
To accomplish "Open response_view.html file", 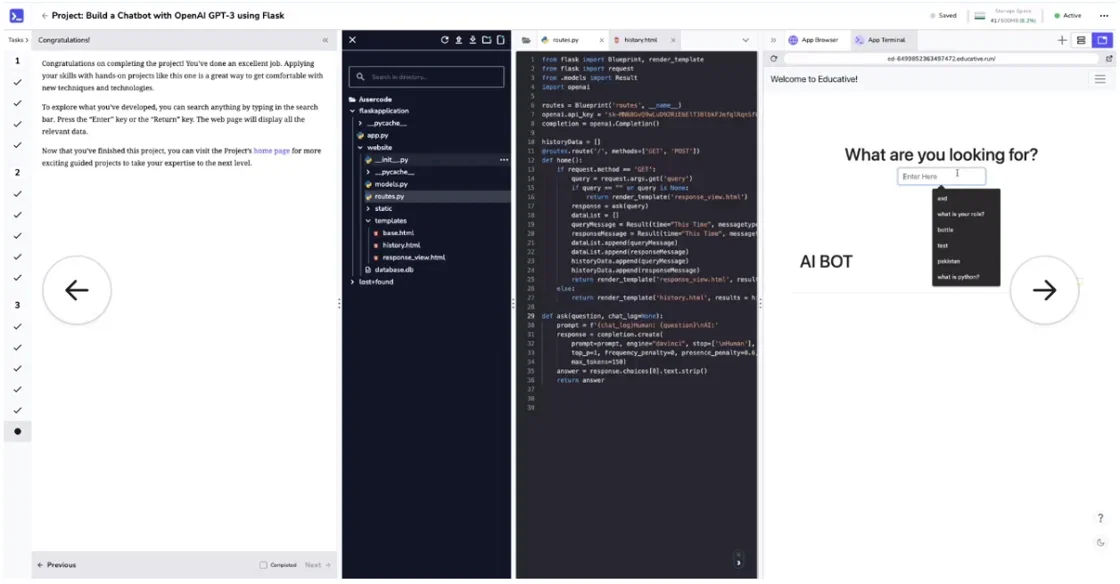I will 413,257.
